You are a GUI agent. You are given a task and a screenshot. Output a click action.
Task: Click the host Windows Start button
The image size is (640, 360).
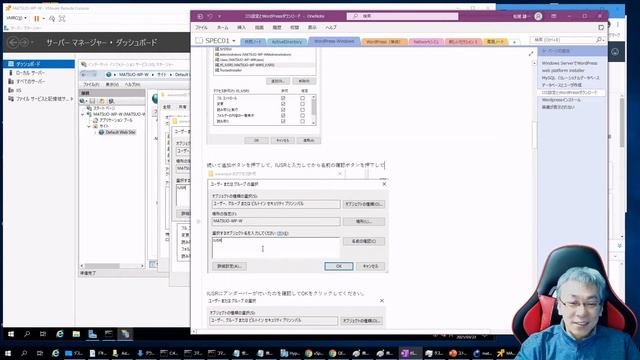coord(8,353)
